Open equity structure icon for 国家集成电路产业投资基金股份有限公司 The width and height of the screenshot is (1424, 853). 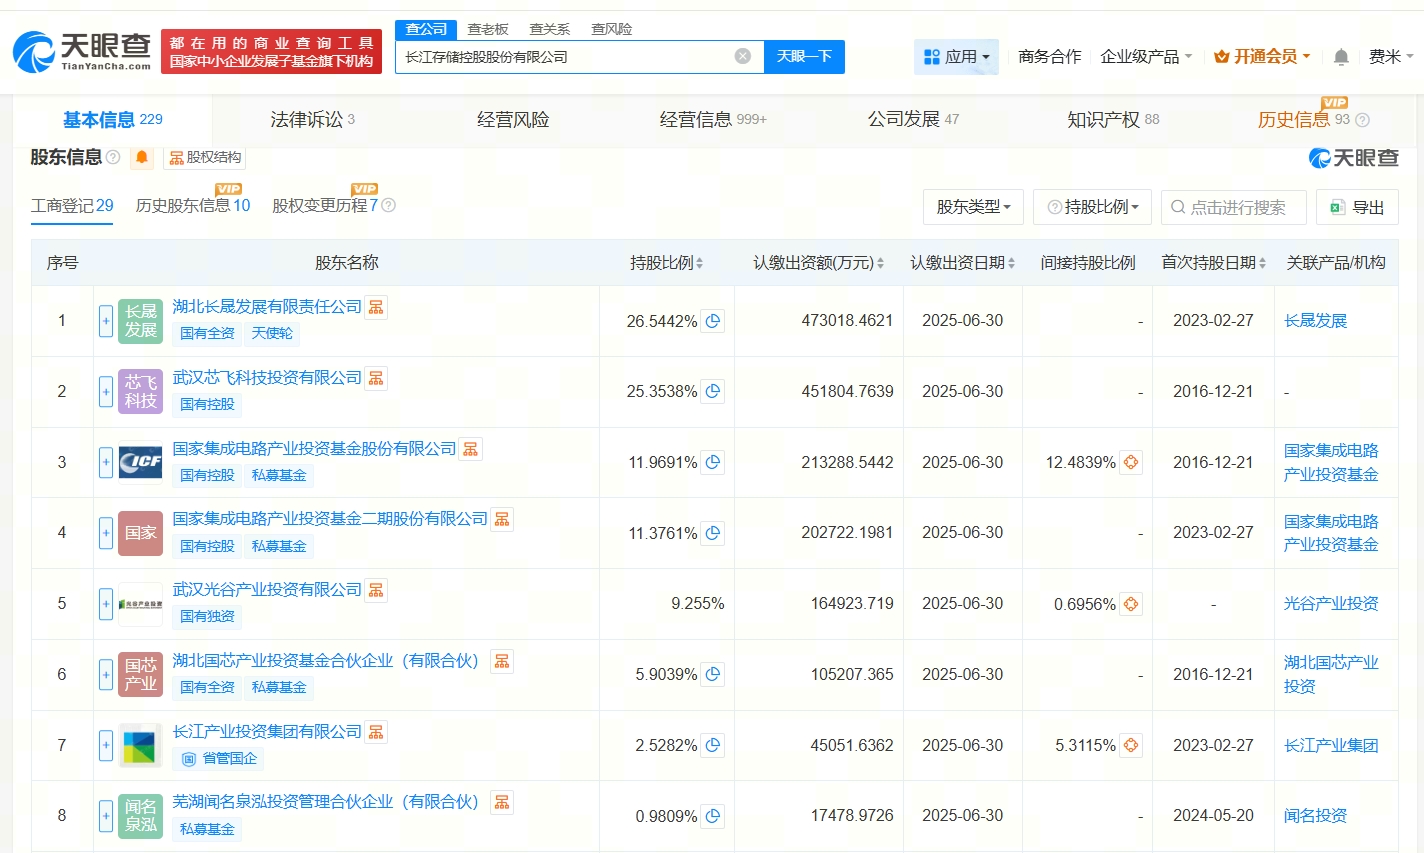click(x=470, y=449)
